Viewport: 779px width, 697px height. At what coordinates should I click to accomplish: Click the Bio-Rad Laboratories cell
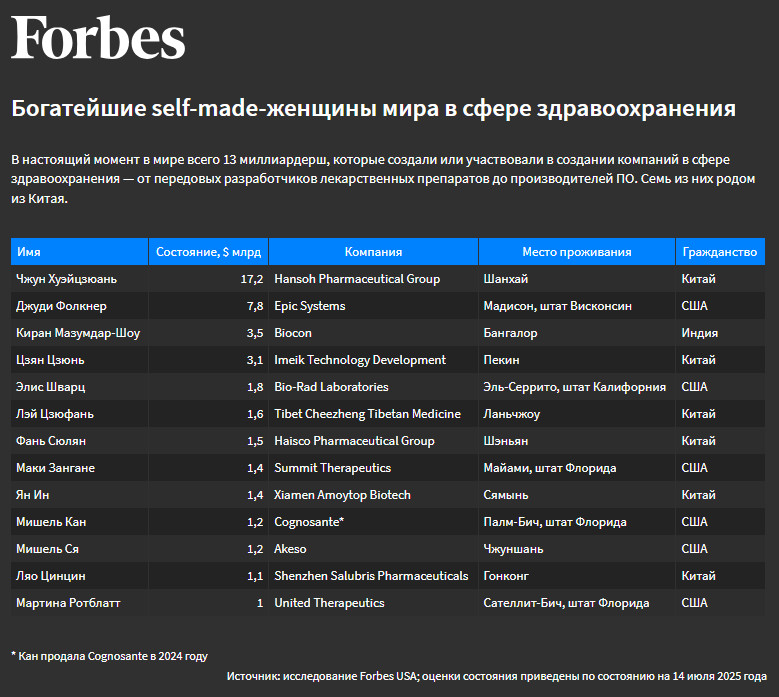pos(373,387)
